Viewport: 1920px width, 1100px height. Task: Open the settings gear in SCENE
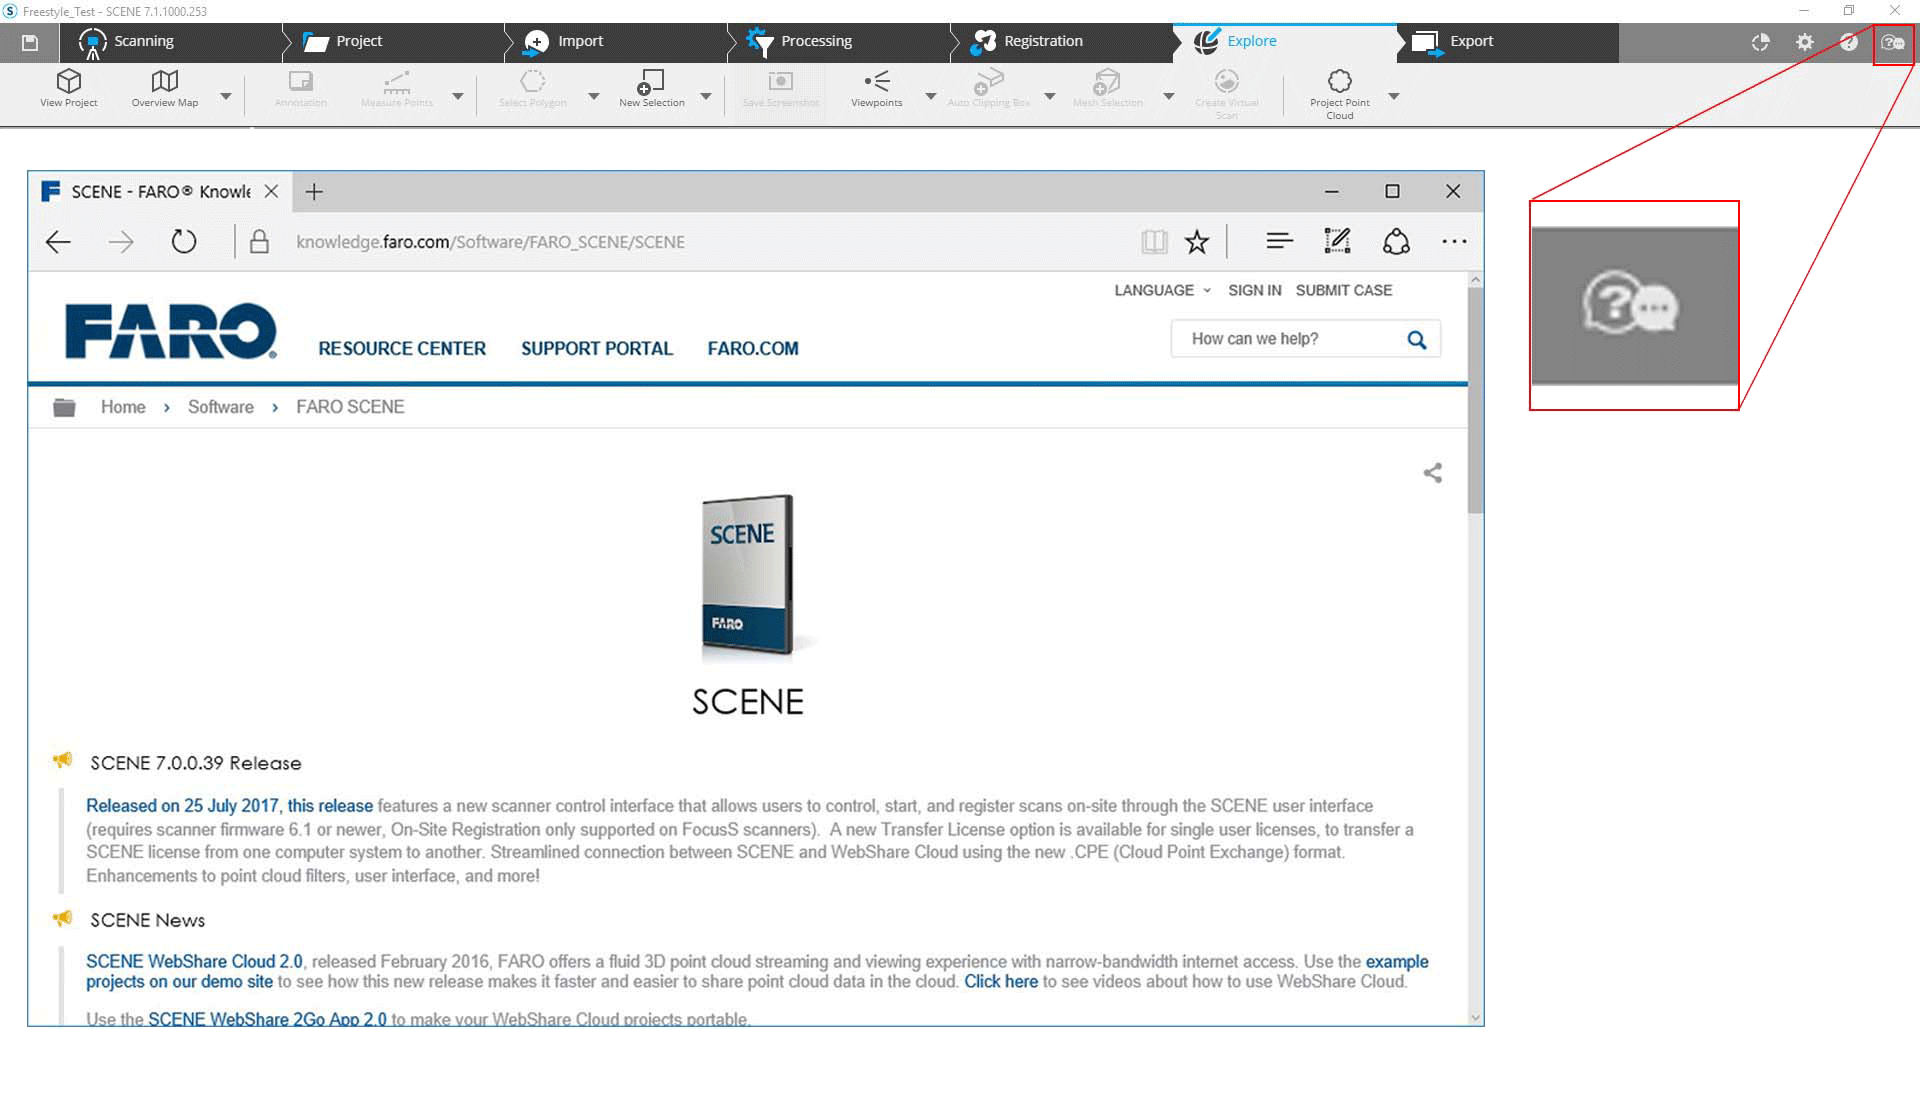[x=1804, y=42]
